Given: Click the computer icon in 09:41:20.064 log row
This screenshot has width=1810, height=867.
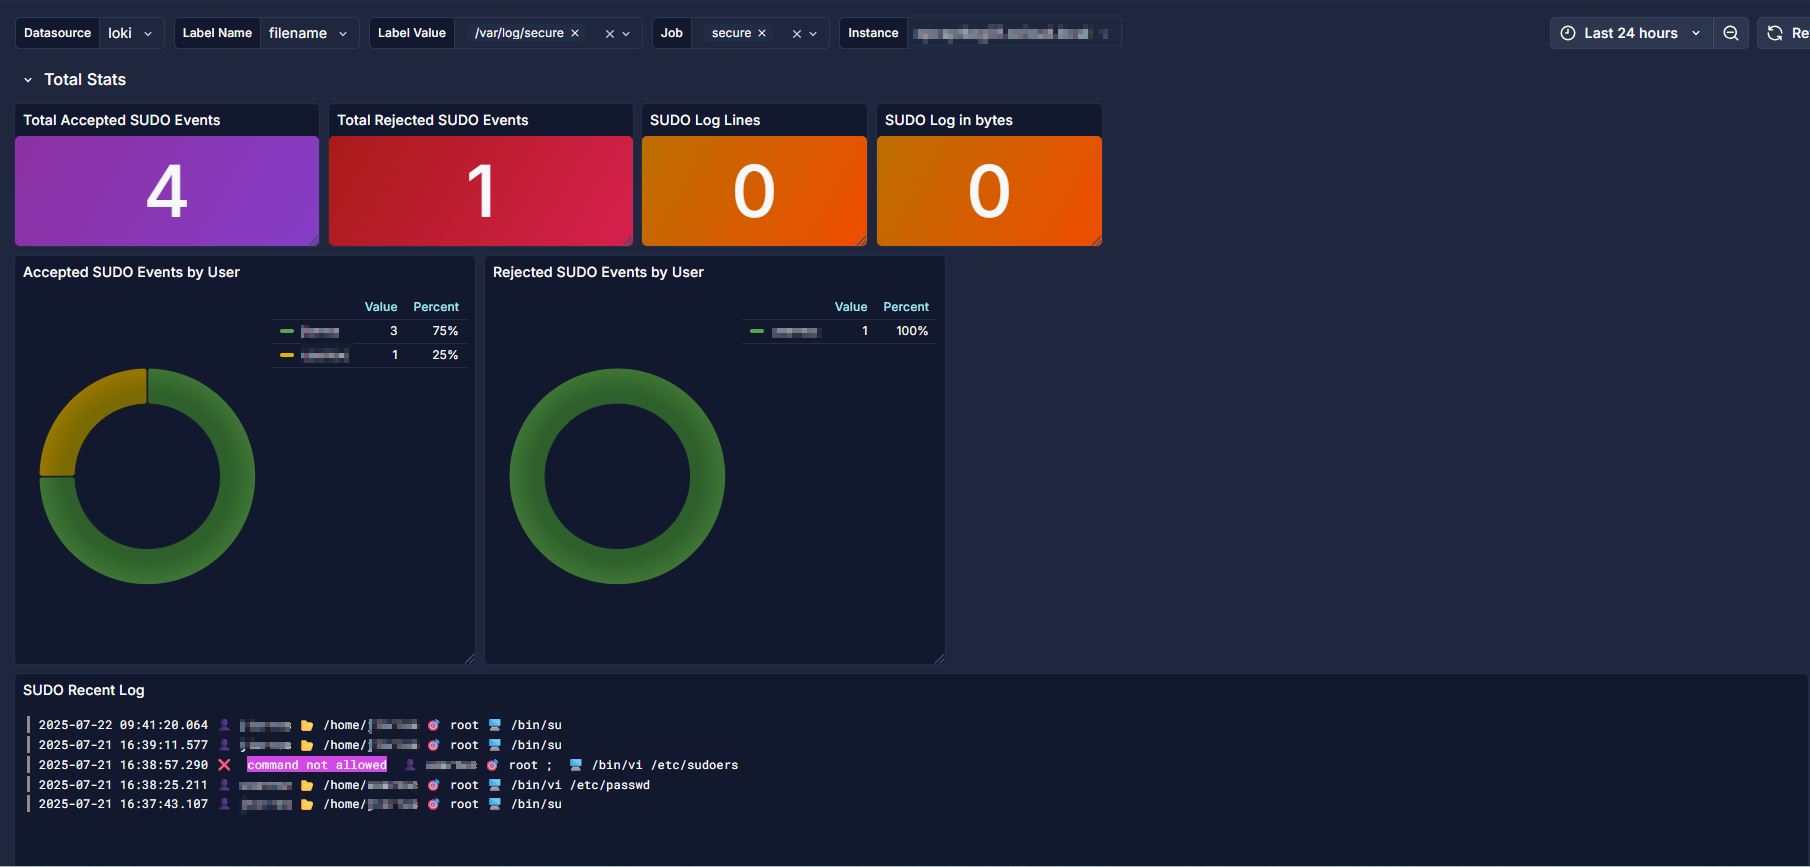Looking at the screenshot, I should [494, 725].
